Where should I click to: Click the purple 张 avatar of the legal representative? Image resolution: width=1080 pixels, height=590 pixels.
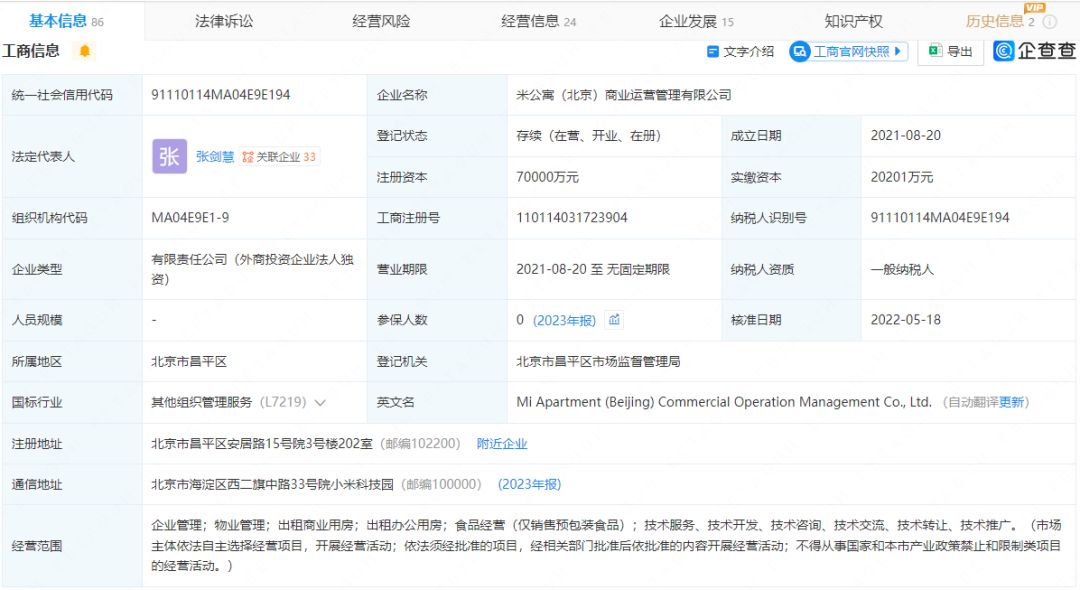click(169, 156)
